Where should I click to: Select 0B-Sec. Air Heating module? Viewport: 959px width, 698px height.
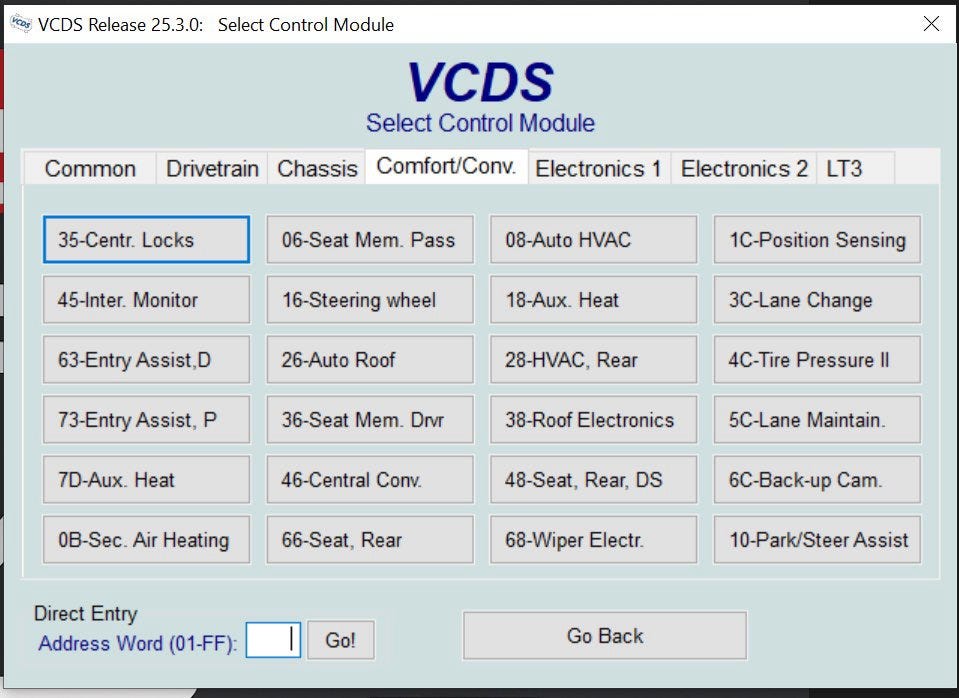tap(146, 539)
